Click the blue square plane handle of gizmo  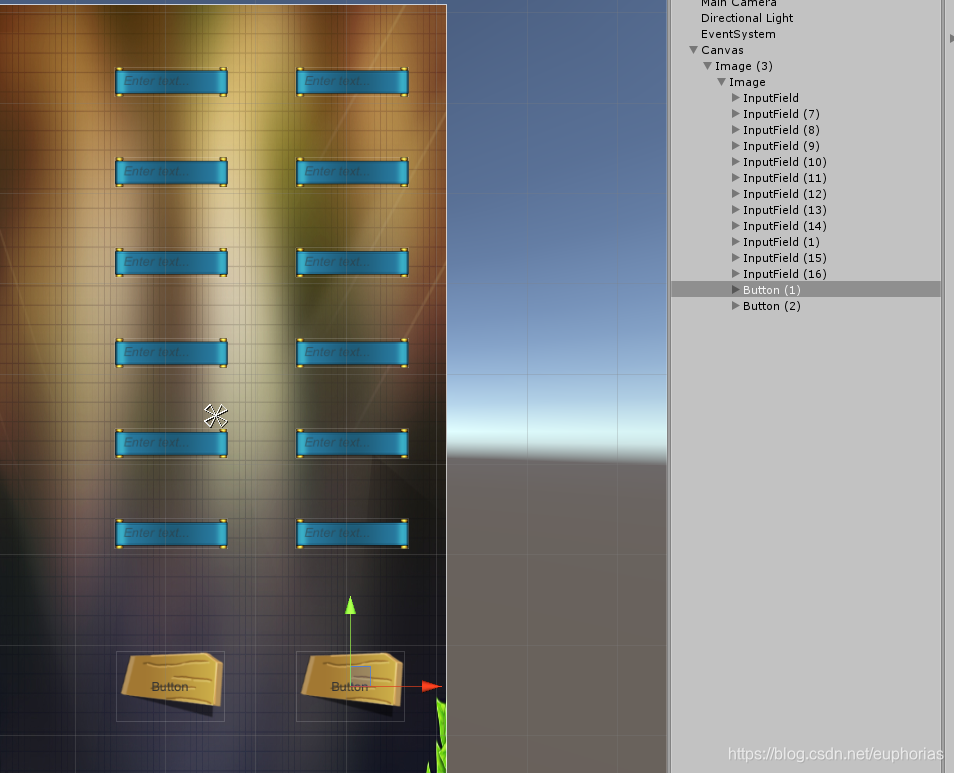[x=361, y=676]
